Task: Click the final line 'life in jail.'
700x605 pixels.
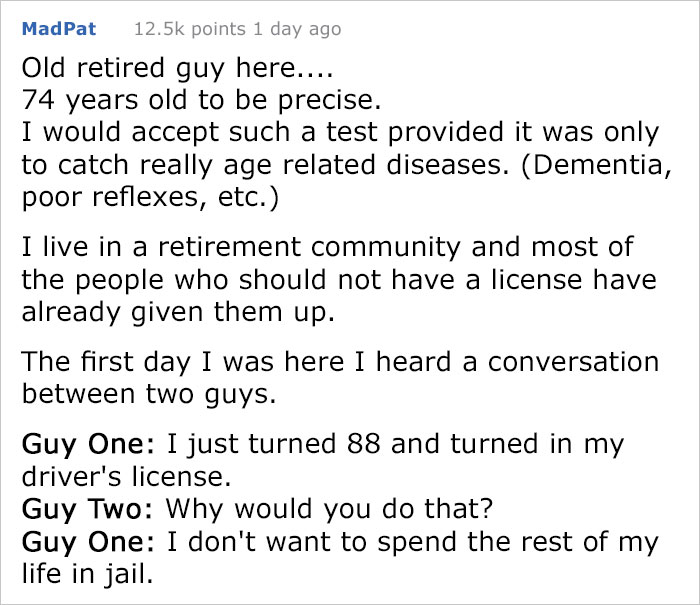Action: pos(88,574)
